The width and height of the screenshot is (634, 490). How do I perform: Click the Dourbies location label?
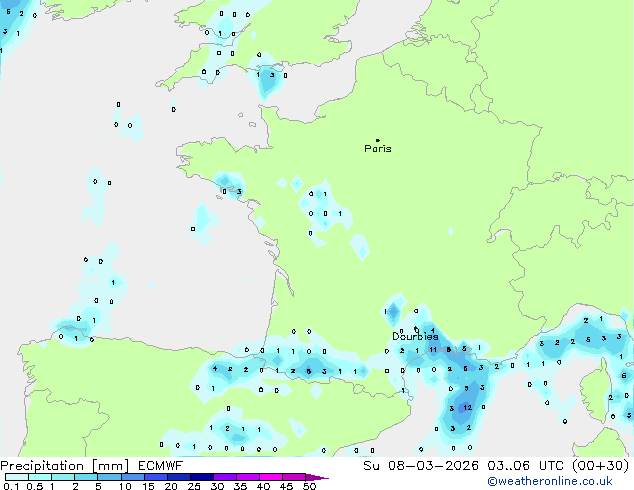click(415, 336)
